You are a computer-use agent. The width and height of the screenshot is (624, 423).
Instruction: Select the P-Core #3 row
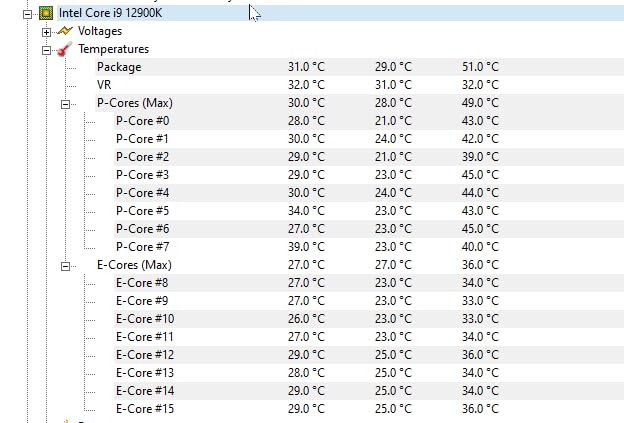point(369,175)
